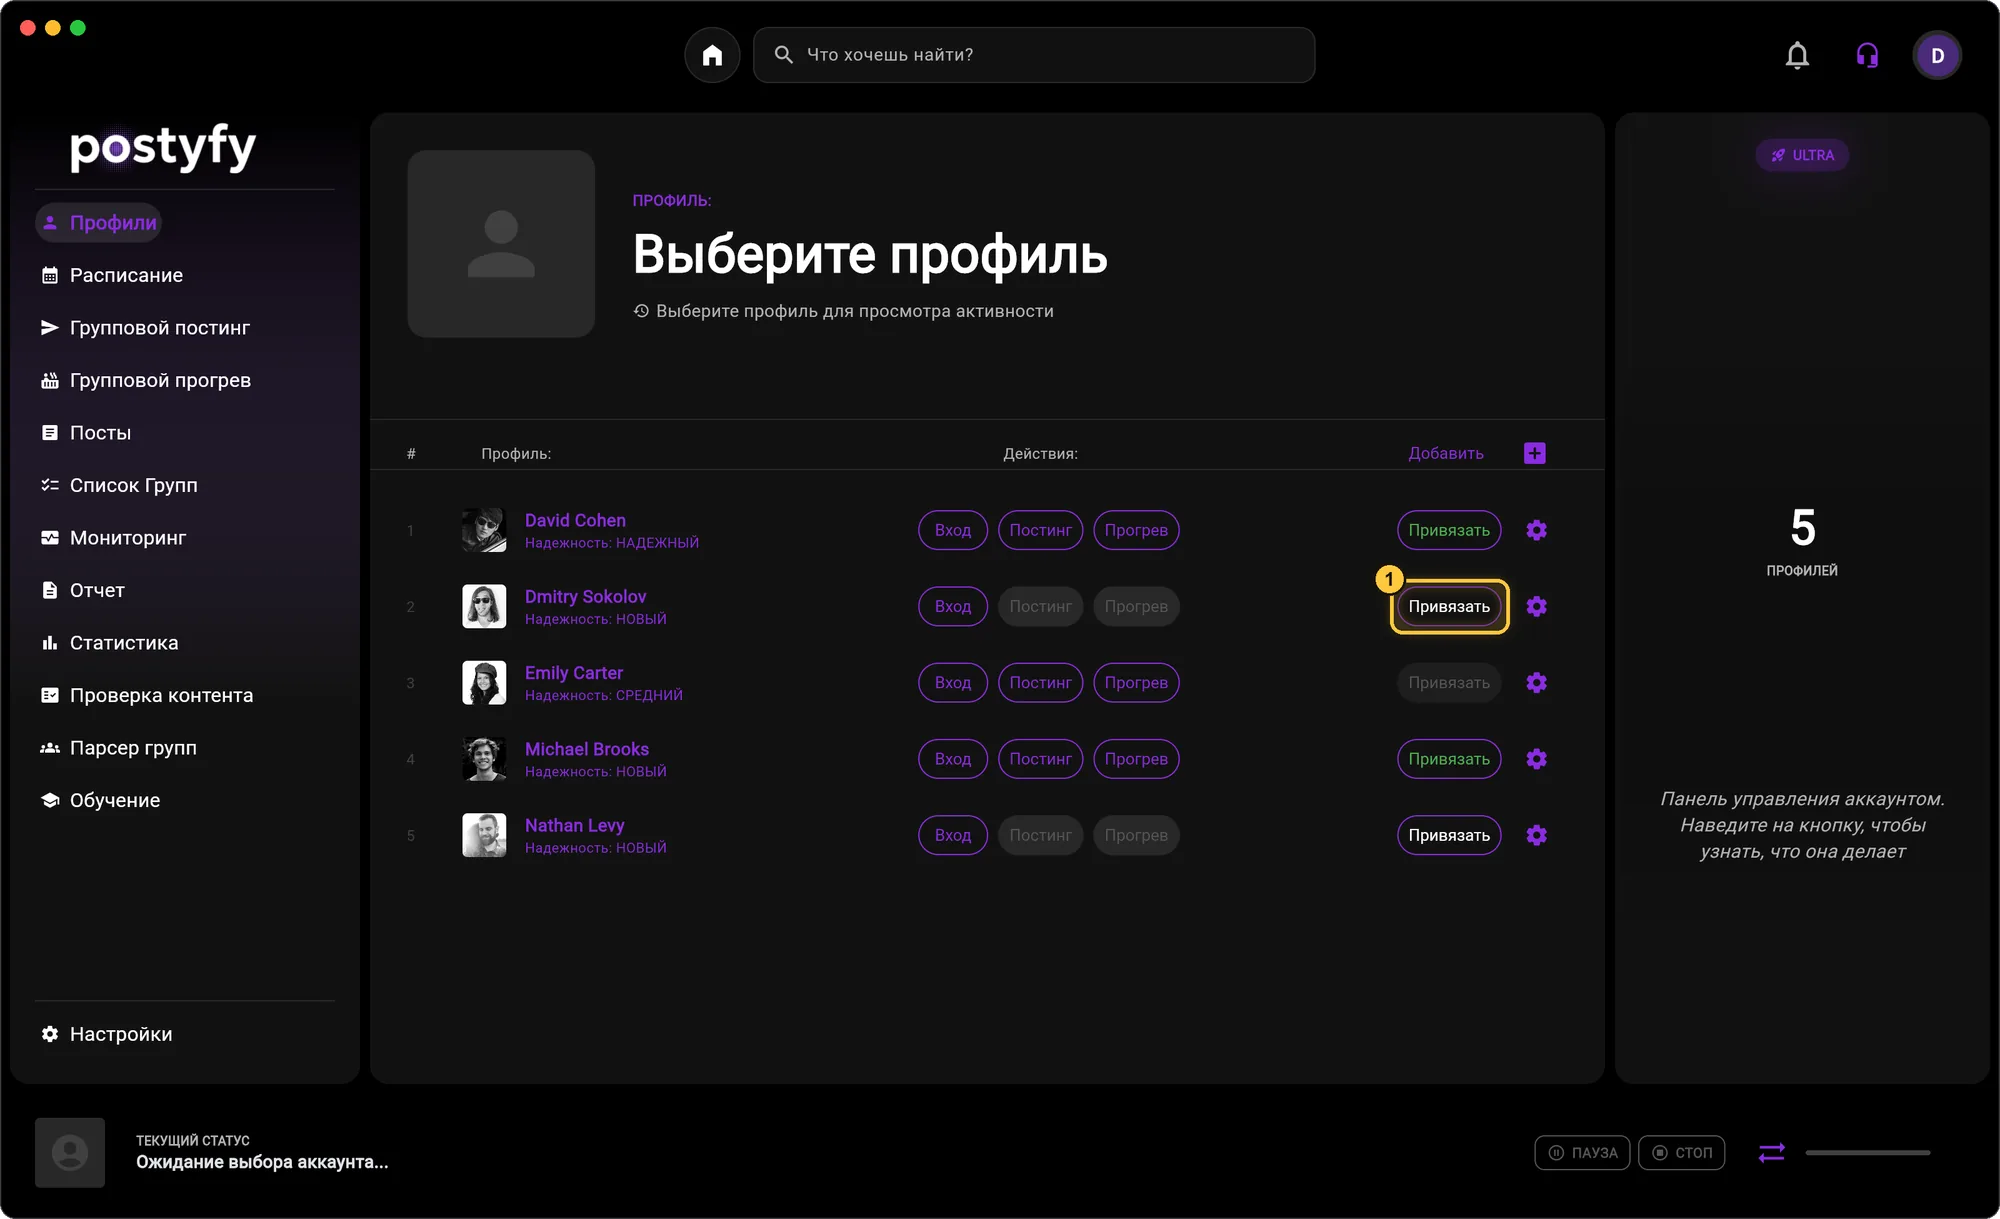Viewport: 2000px width, 1219px height.
Task: Open settings gear for Emily Carter
Action: click(1537, 682)
